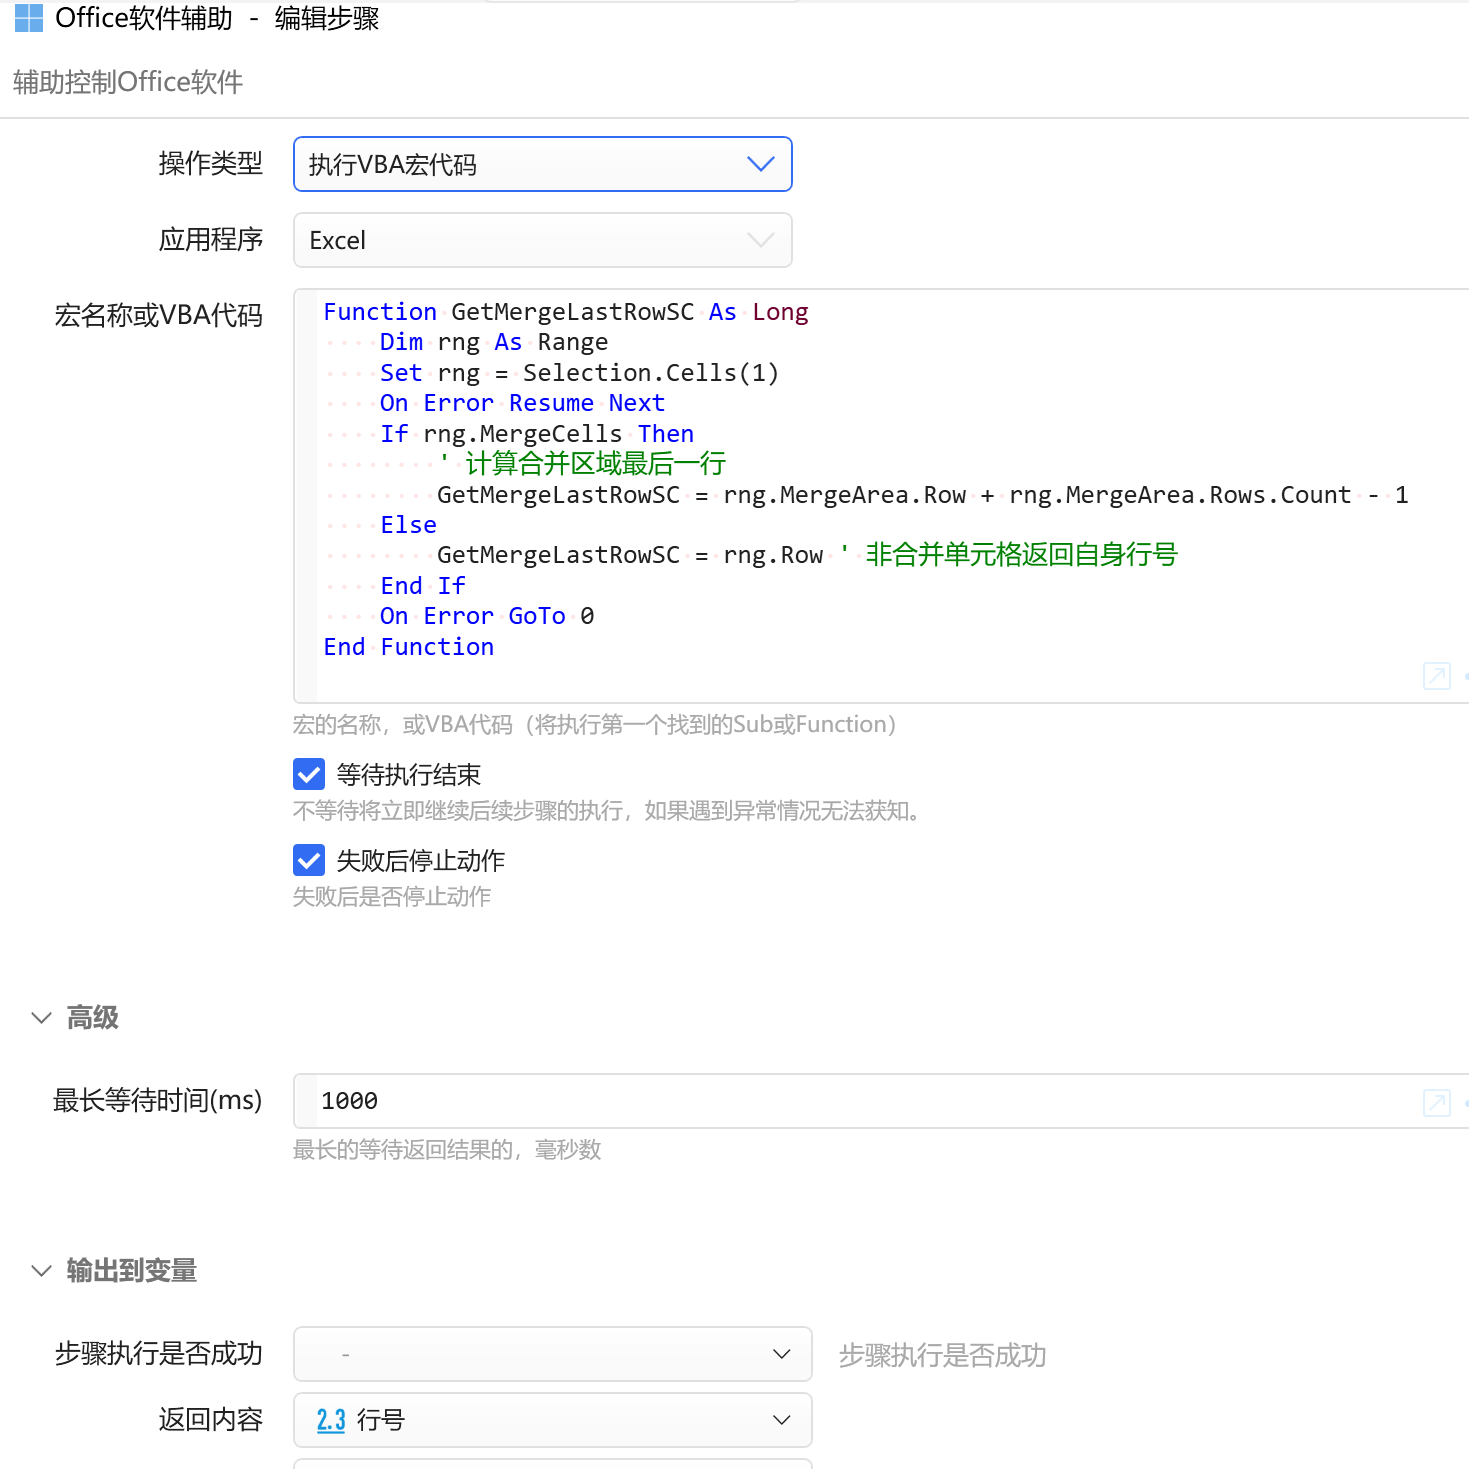This screenshot has height=1469, width=1469.
Task: Open expanded editor icon in VBA code box
Action: pos(1436,676)
